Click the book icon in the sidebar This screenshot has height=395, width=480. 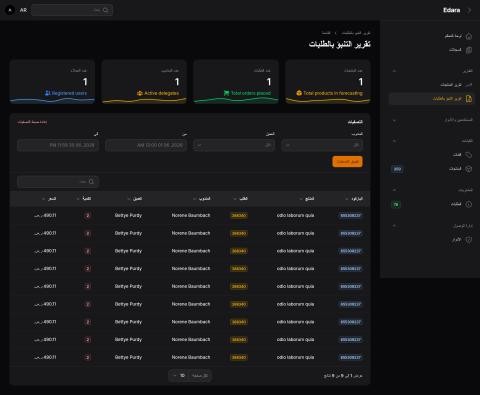point(469,50)
